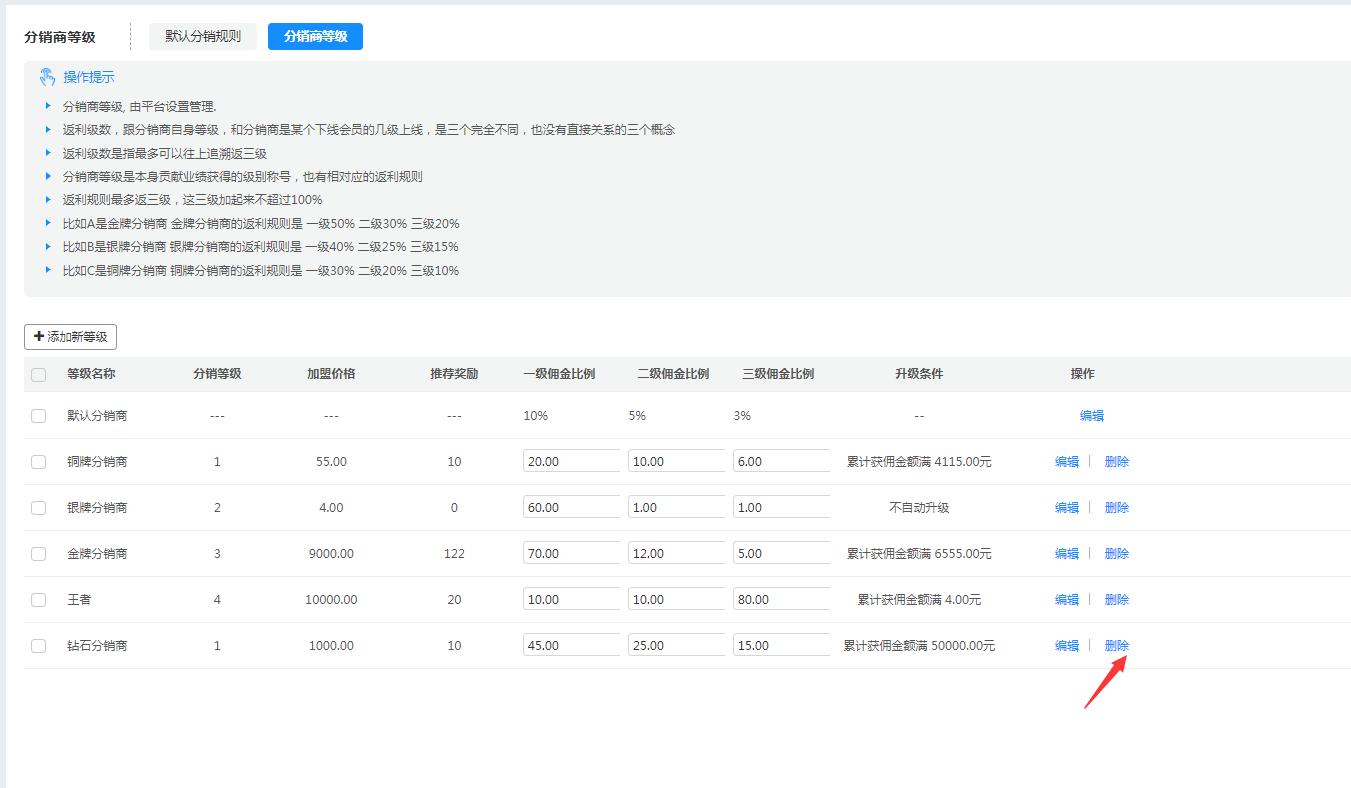Screen dimensions: 1351x788
Task: Toggle the select-all checkbox in table header
Action: 38,375
